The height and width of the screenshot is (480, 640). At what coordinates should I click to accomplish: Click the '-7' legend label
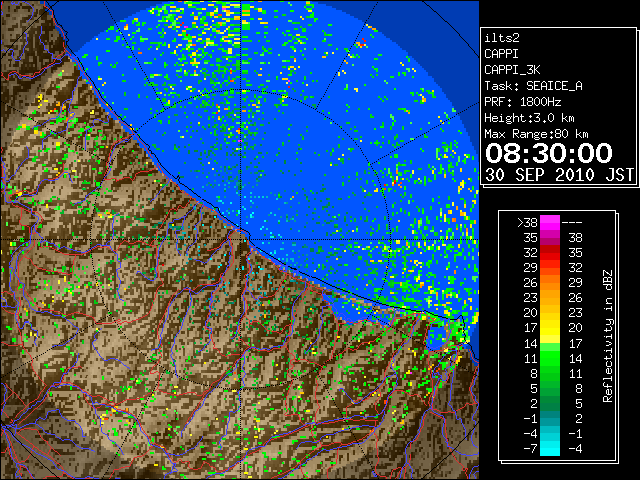tap(530, 449)
